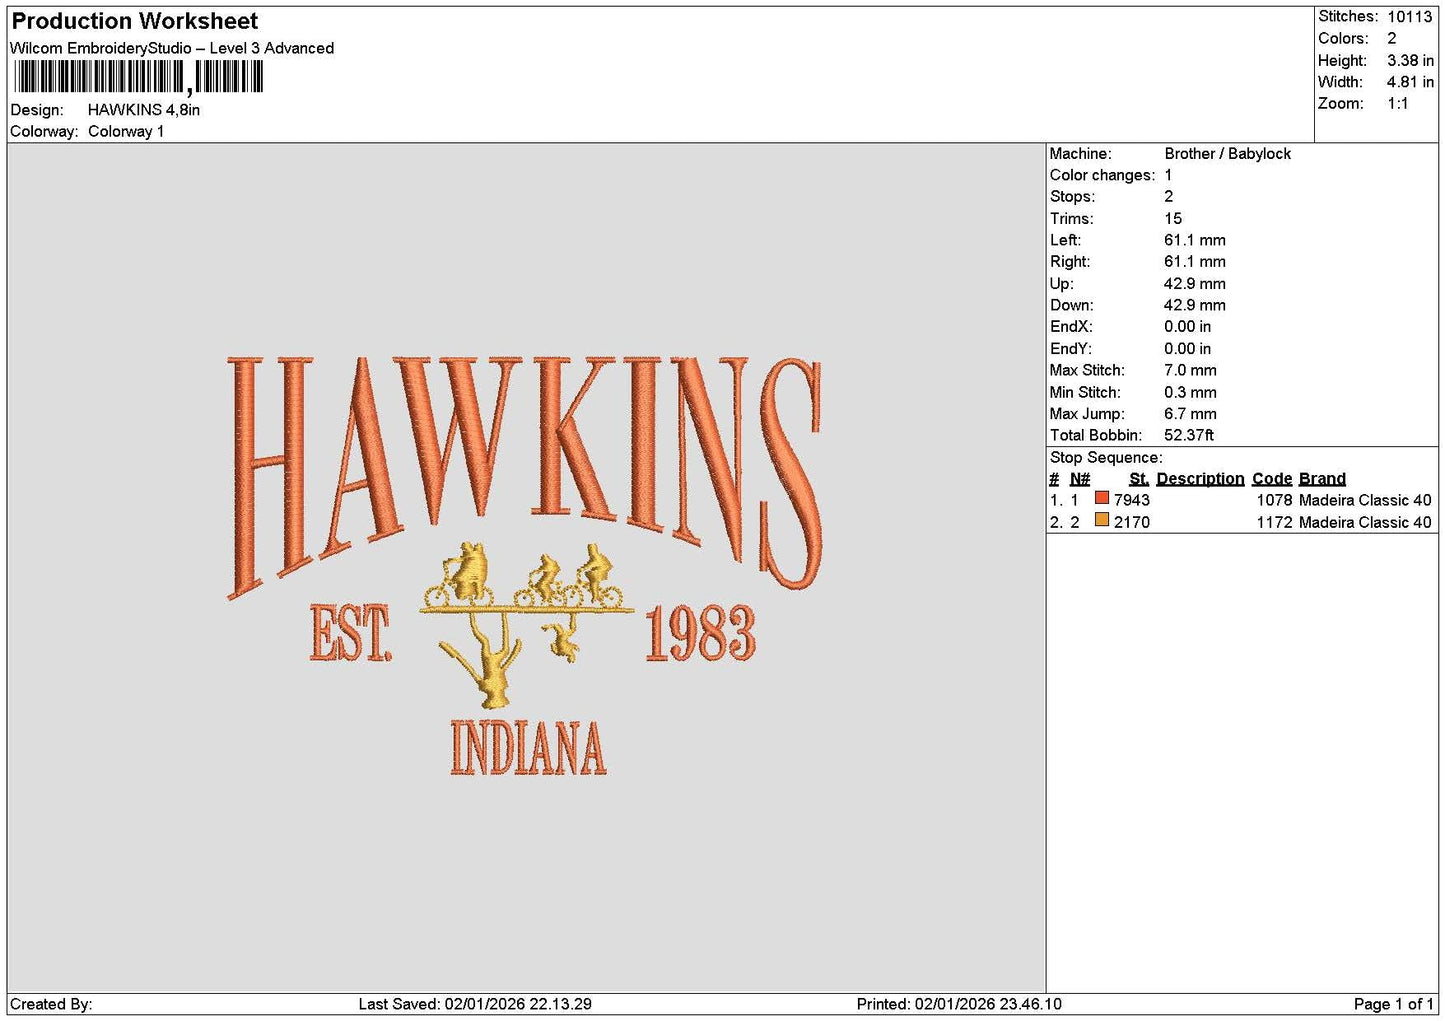Click the Right value 61.1 mm

coord(1195,262)
